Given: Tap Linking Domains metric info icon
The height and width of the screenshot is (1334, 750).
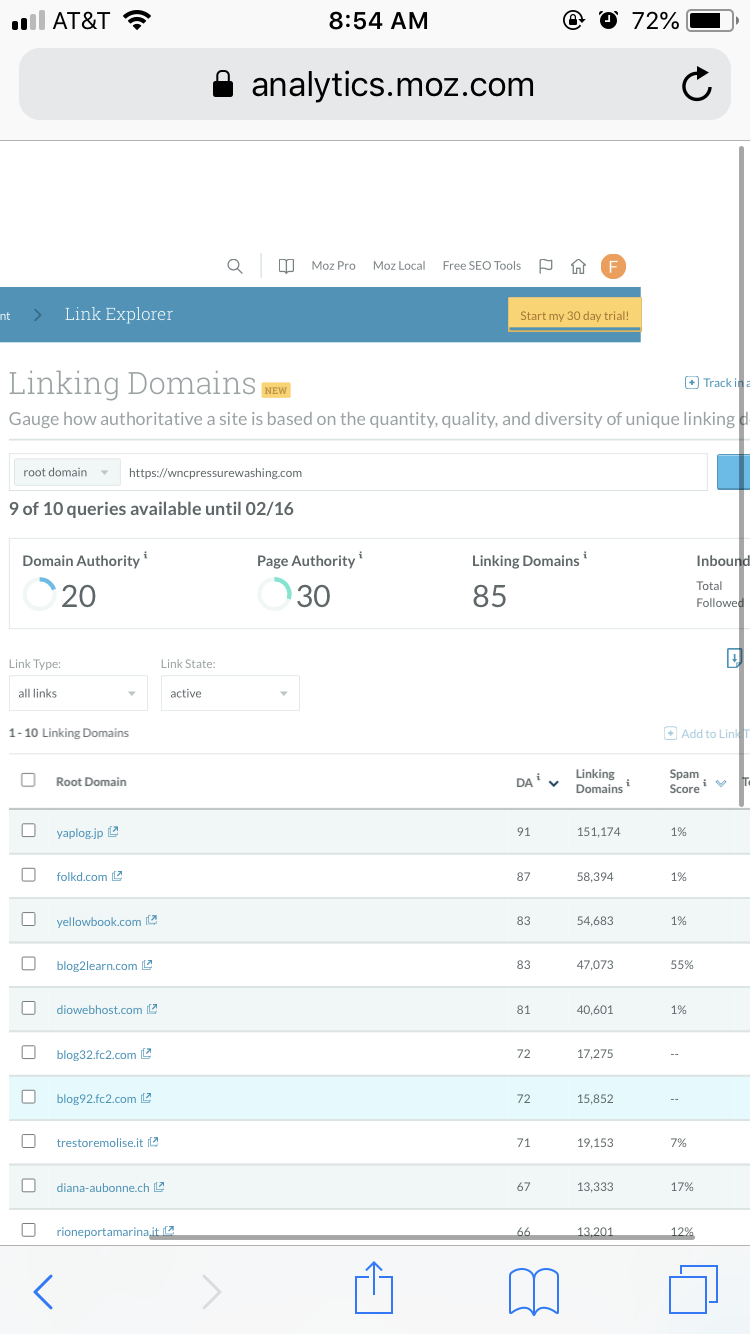Looking at the screenshot, I should 585,555.
